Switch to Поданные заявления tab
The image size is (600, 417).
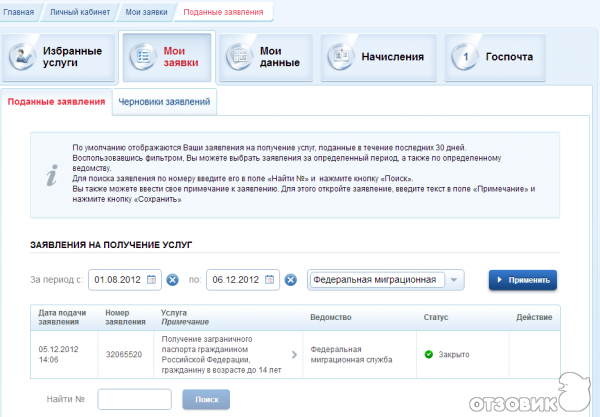[56, 102]
